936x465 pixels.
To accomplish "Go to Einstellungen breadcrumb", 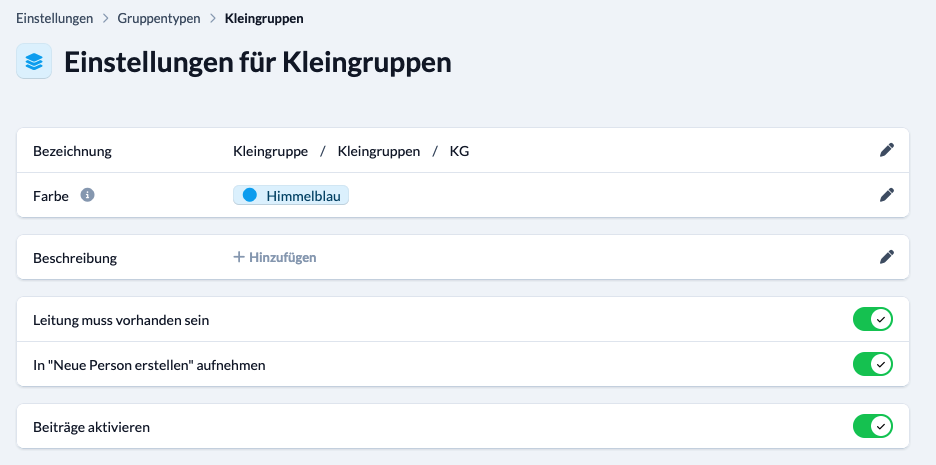I will point(54,19).
